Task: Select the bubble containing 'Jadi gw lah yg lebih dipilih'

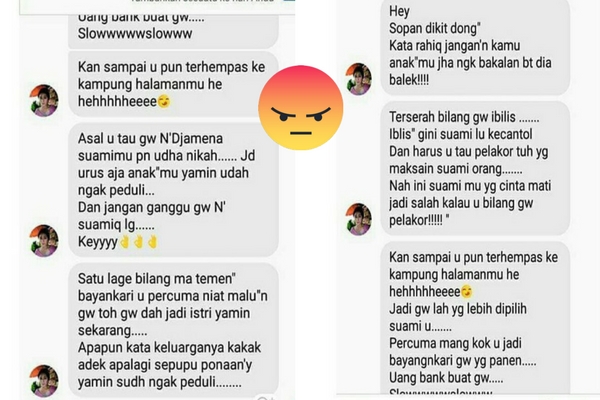Action: click(x=476, y=318)
